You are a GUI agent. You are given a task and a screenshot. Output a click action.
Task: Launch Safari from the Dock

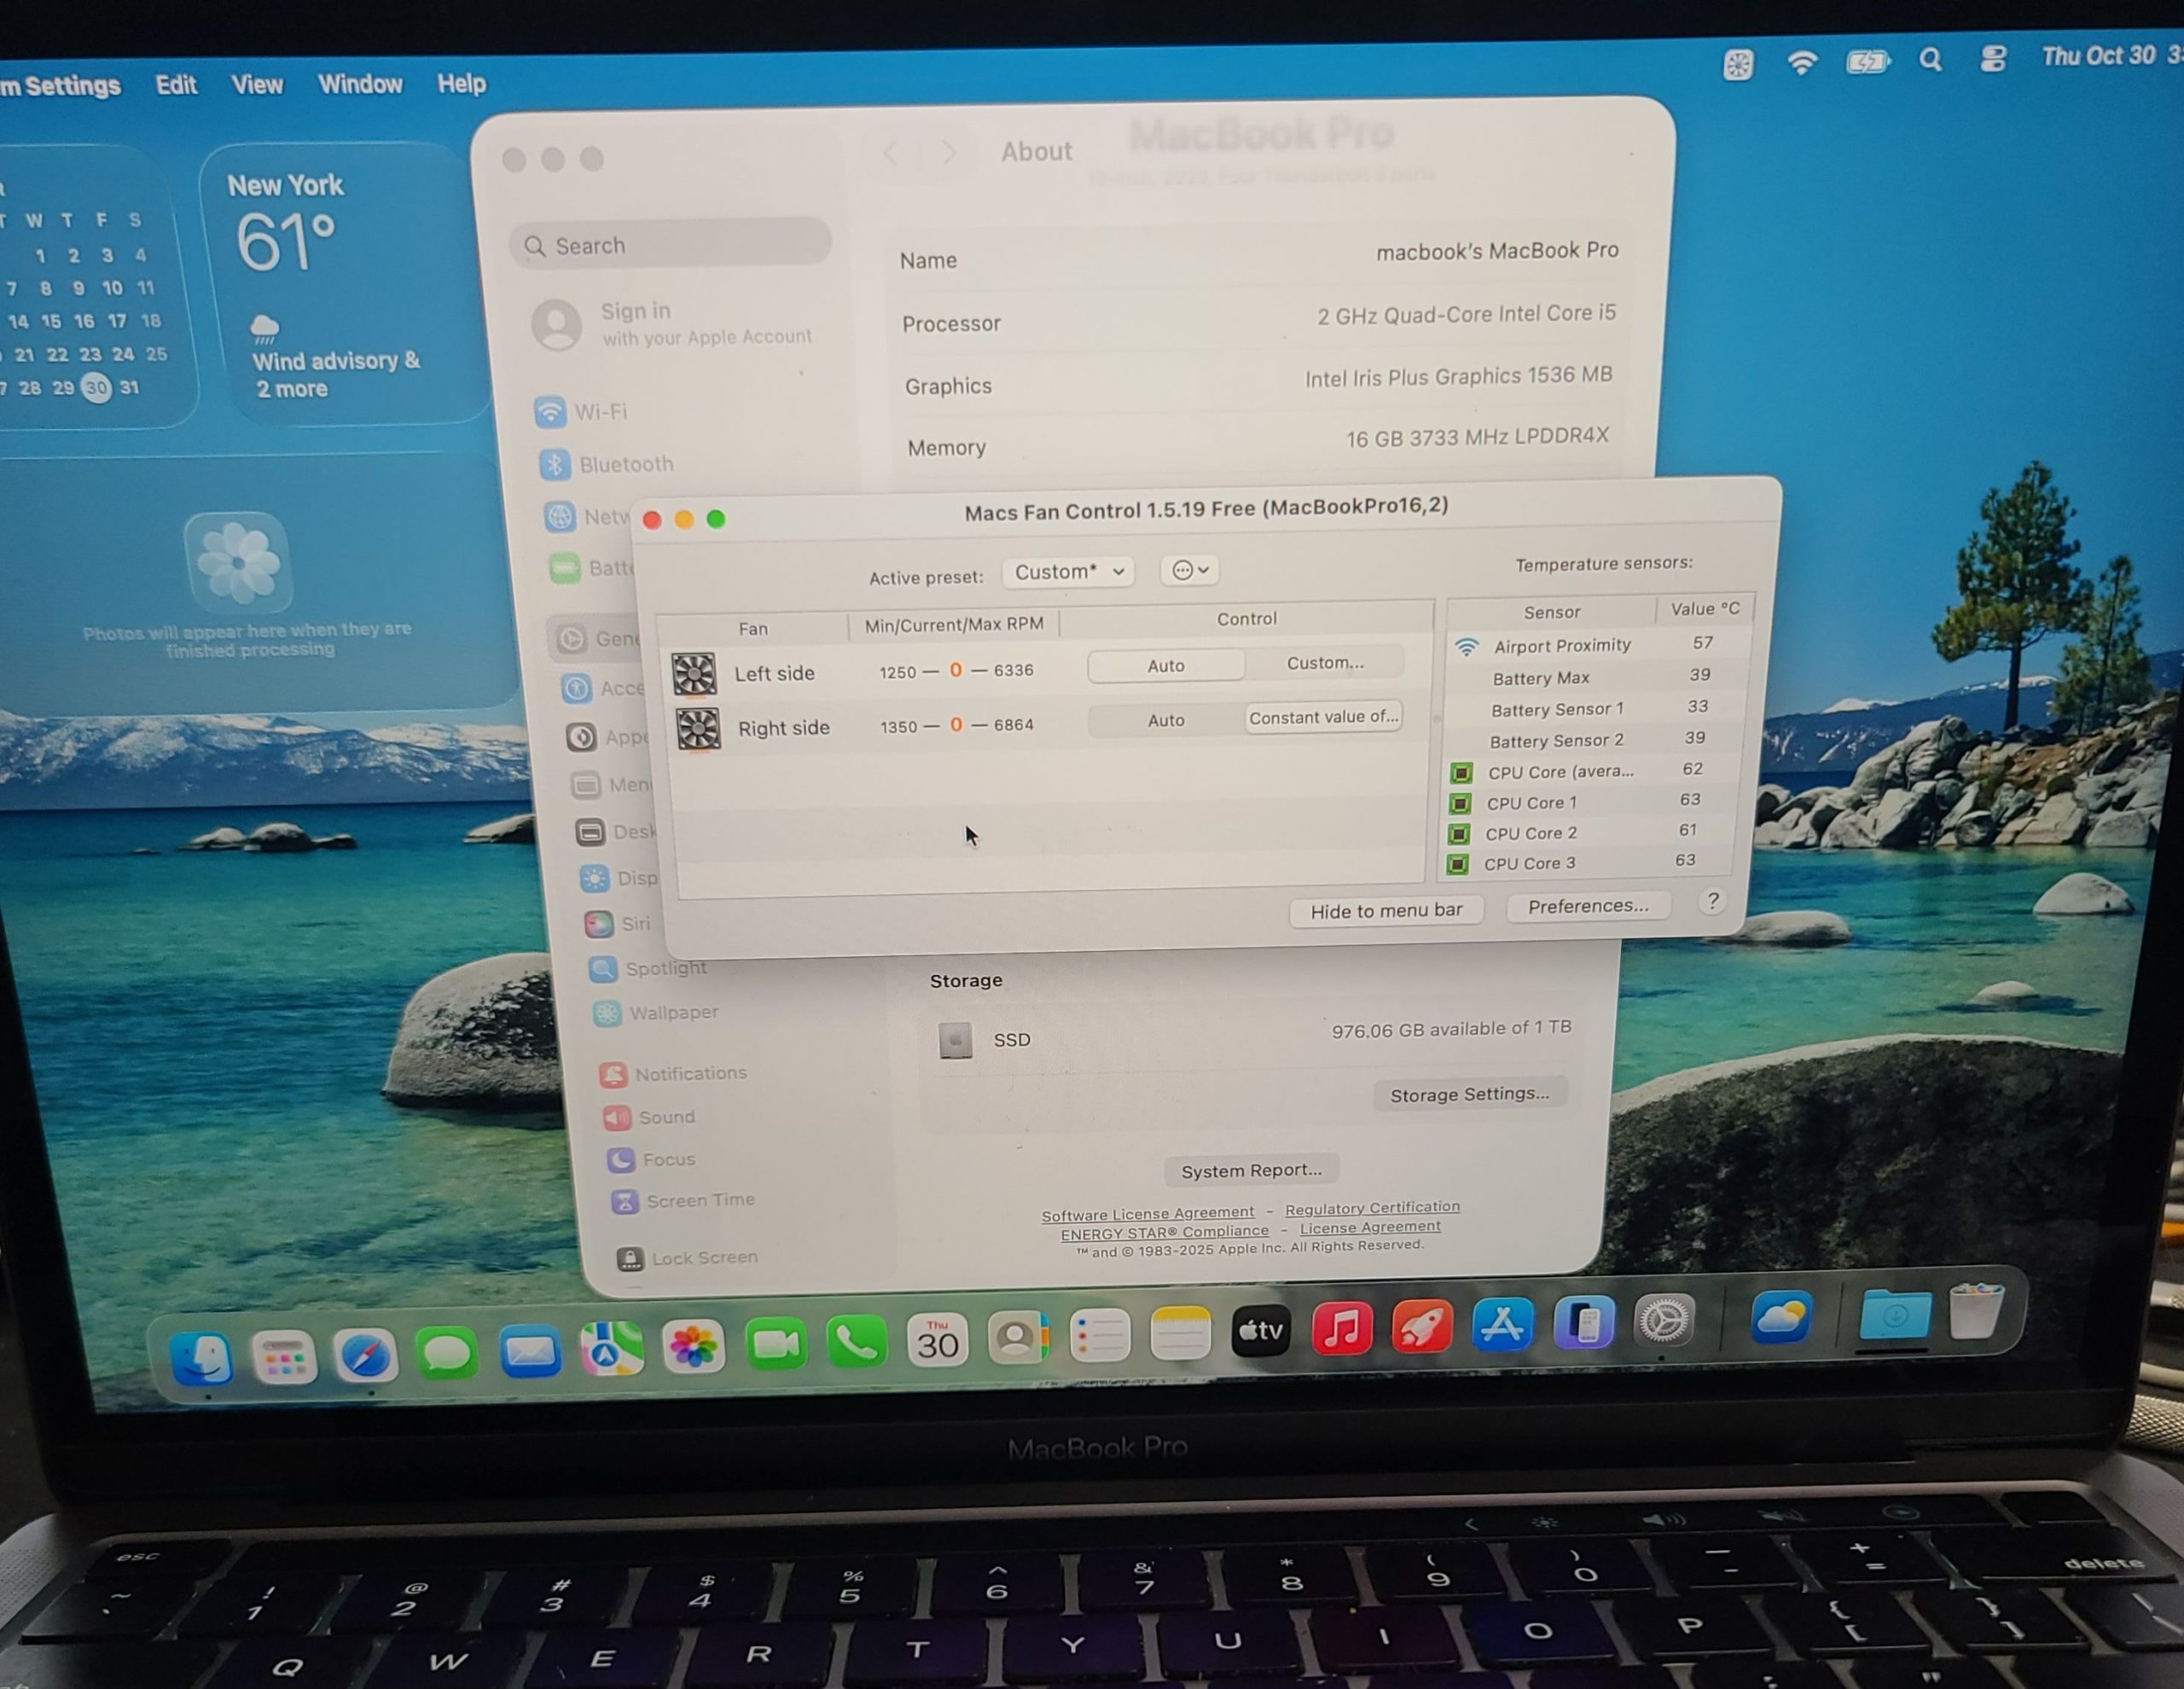365,1355
